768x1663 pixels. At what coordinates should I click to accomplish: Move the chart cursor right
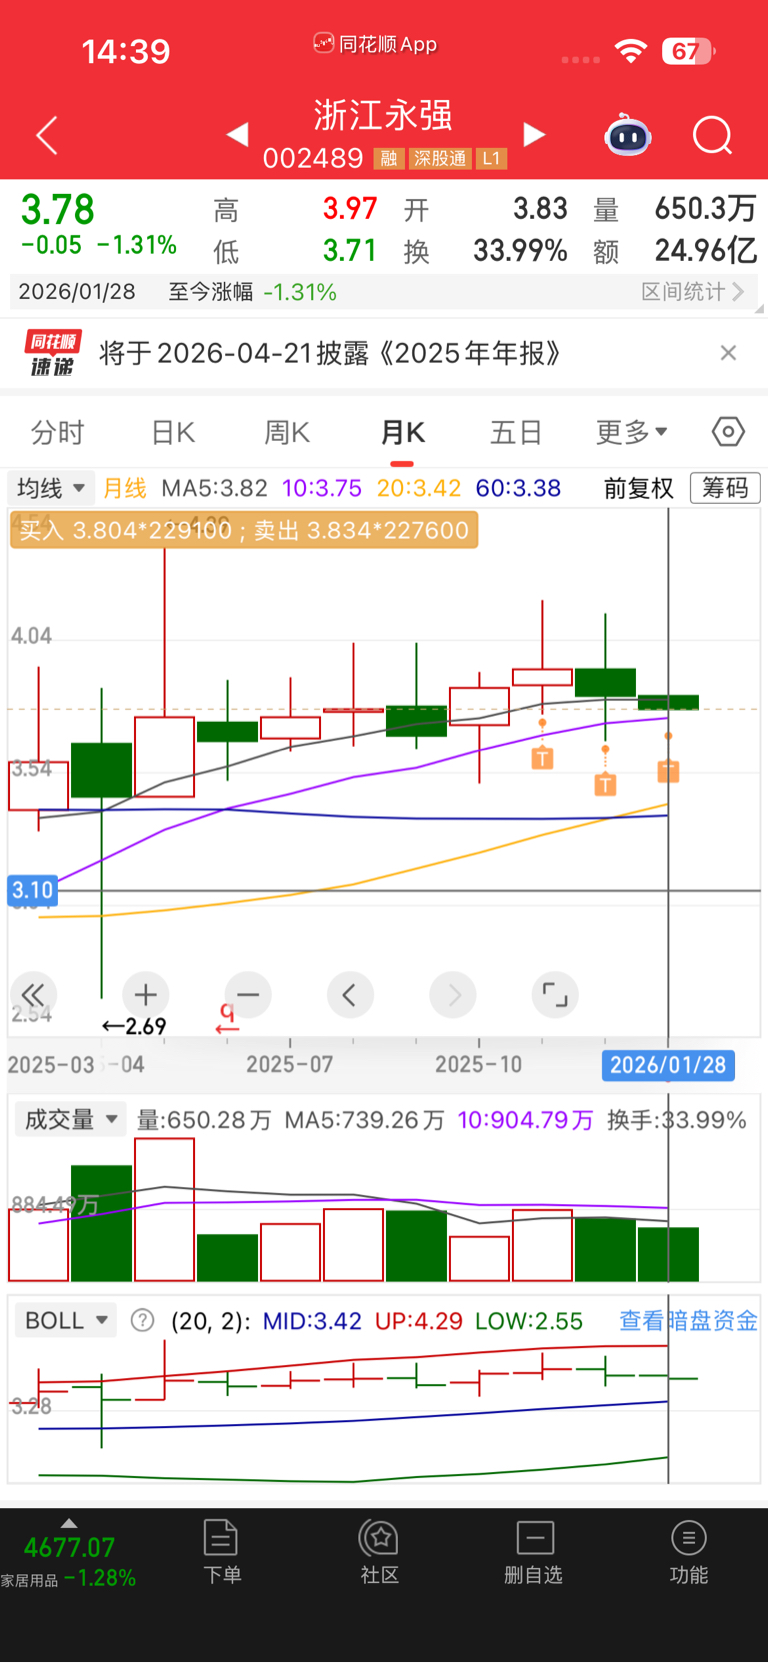(x=453, y=995)
